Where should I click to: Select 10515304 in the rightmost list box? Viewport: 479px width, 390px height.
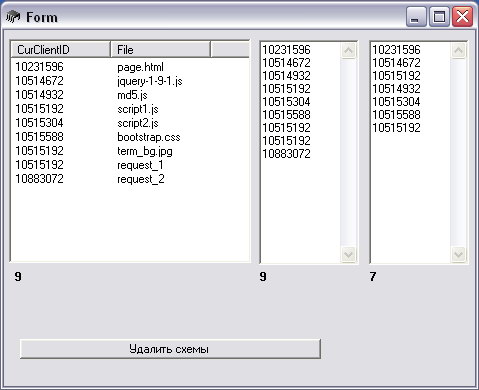point(396,102)
